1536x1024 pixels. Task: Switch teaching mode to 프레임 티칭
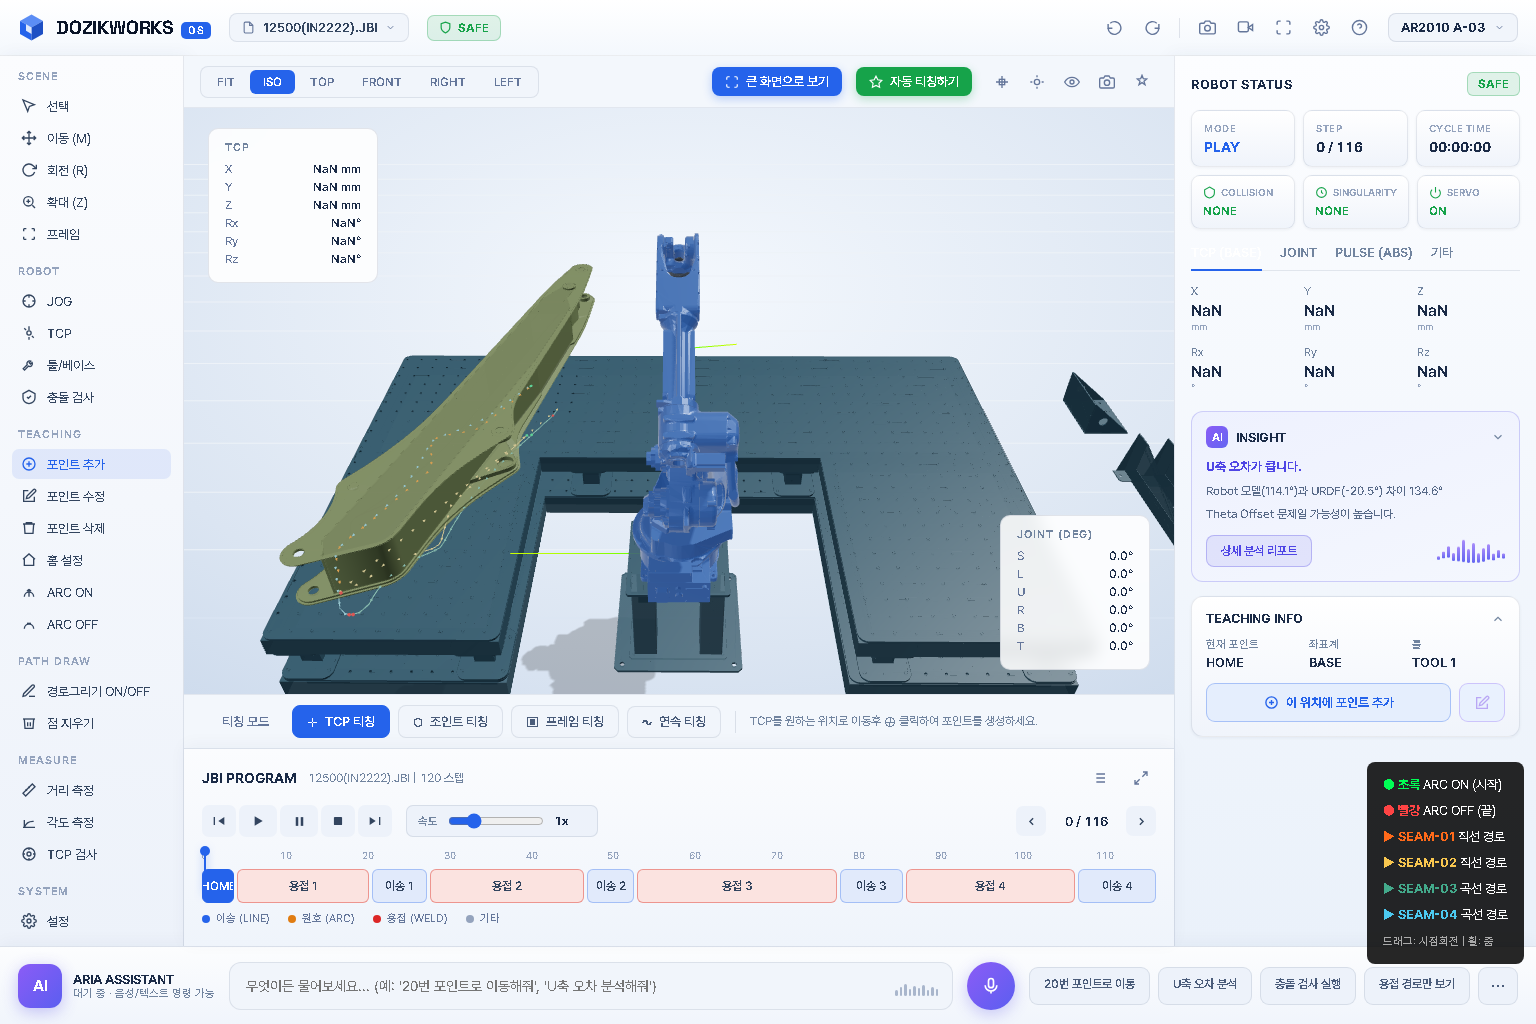[x=565, y=721]
